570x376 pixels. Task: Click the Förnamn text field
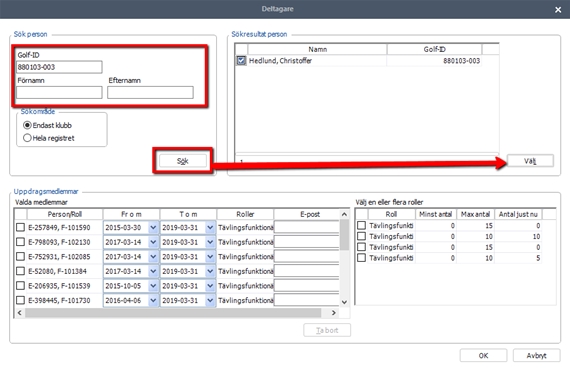click(x=59, y=92)
